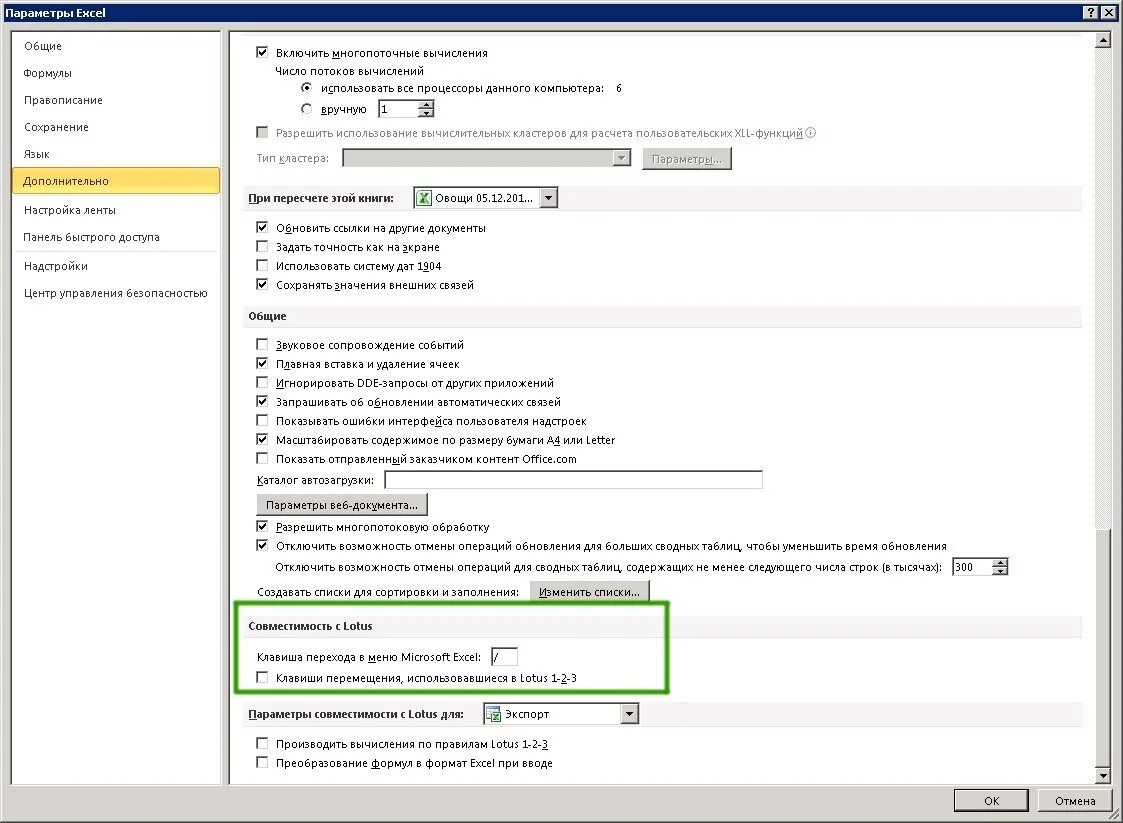
Task: Enable Преобразование формул в формат Excel
Action: pos(262,763)
